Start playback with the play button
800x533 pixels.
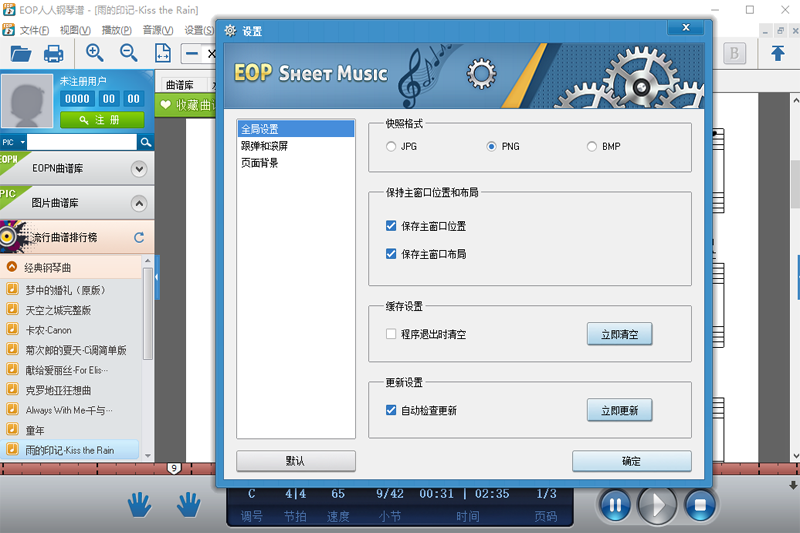tap(657, 505)
